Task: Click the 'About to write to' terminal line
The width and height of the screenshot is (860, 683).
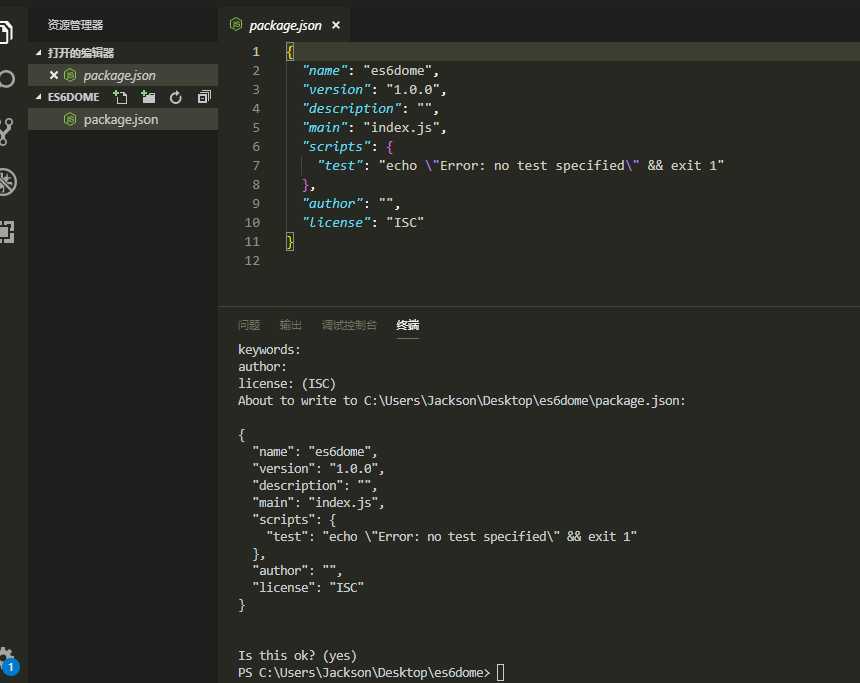Action: [461, 400]
